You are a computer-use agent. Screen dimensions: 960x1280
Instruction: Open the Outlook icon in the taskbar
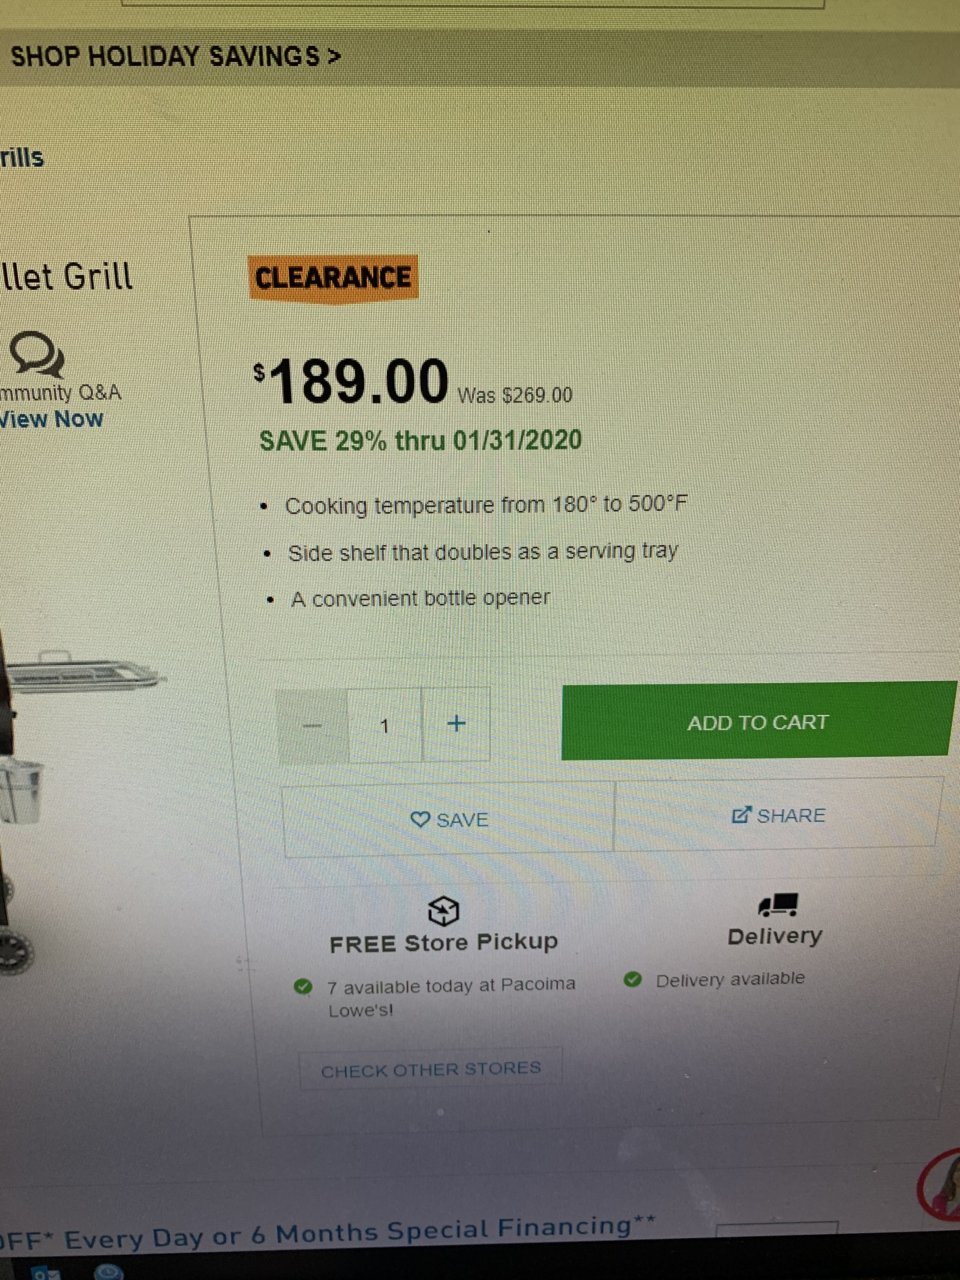[x=45, y=1272]
